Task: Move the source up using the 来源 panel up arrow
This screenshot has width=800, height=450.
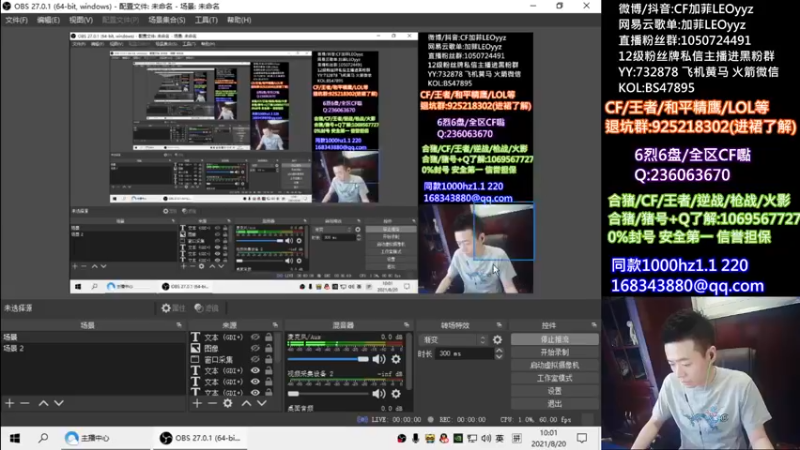Action: point(246,403)
